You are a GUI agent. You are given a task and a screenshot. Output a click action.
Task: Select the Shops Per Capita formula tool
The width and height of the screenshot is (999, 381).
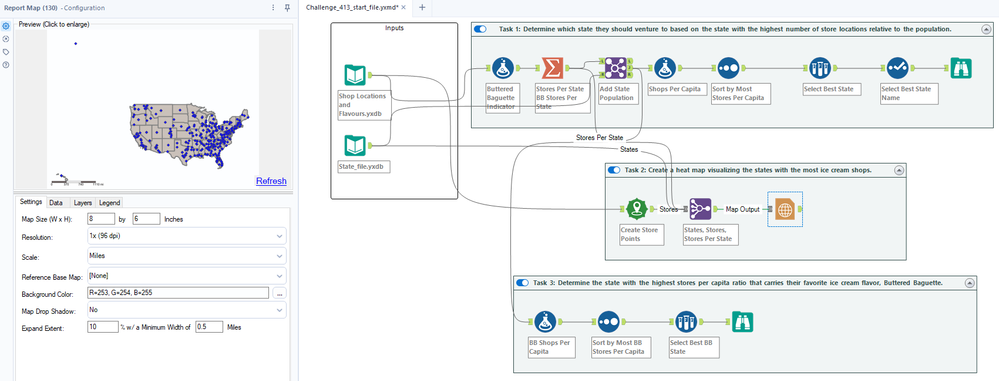pos(665,68)
